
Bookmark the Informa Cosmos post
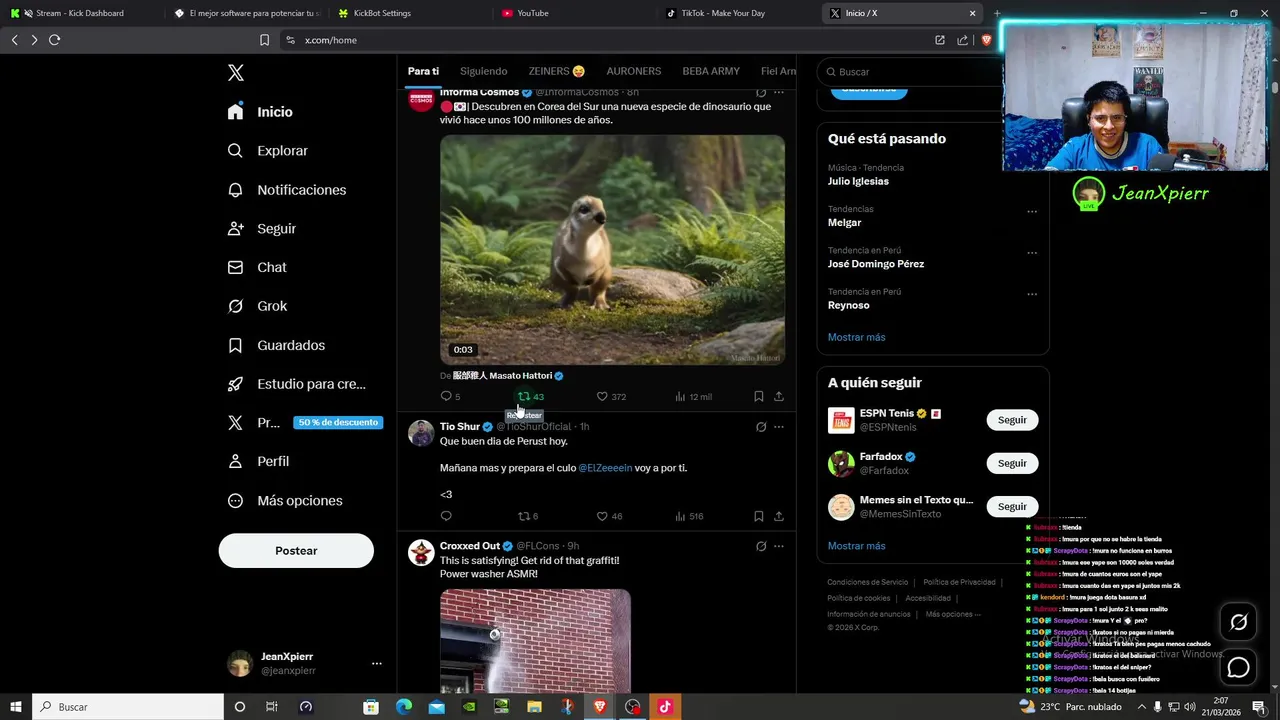759,397
